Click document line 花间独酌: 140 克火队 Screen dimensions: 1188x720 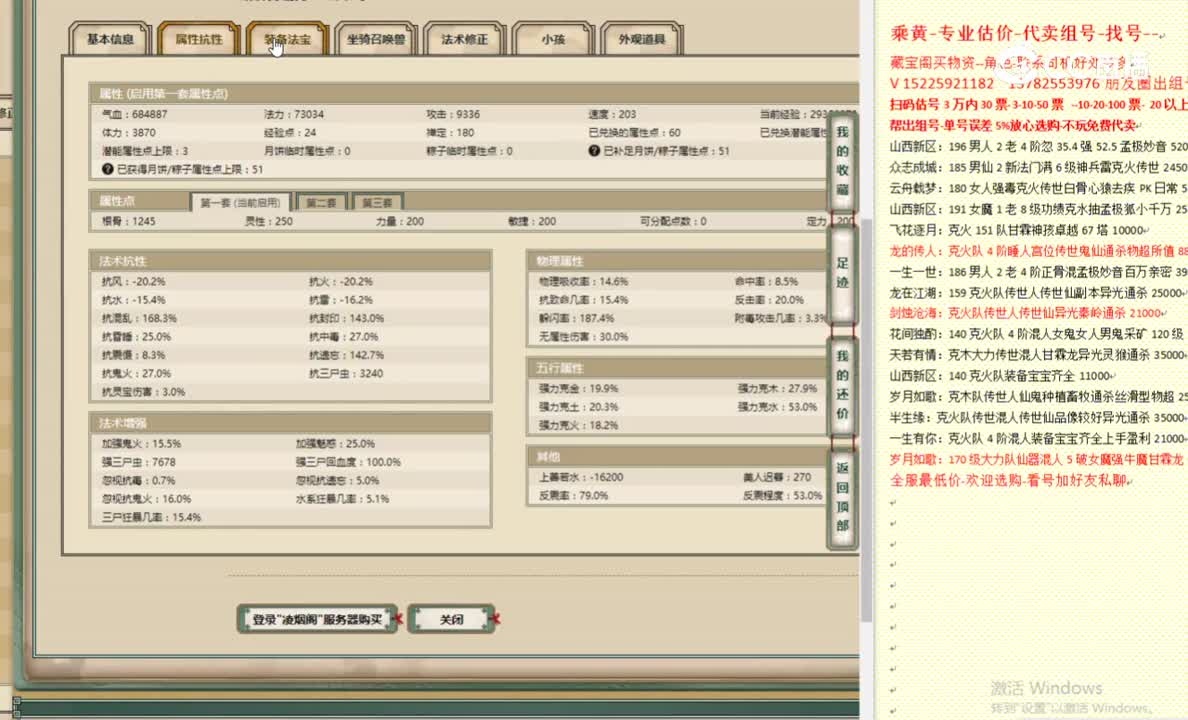1038,334
